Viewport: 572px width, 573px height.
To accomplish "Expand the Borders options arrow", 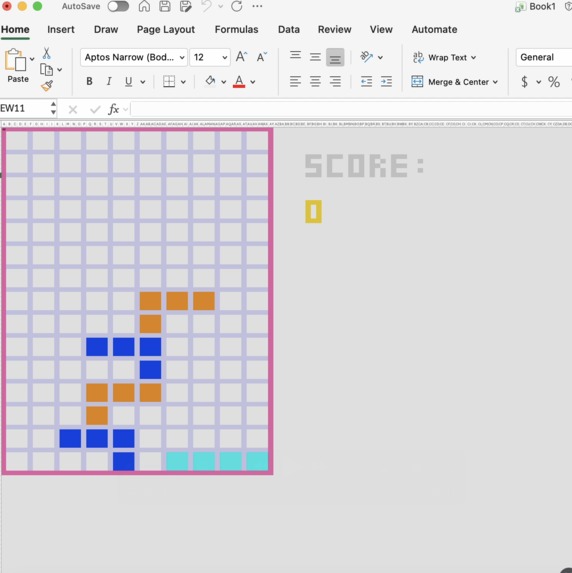I will (x=183, y=82).
